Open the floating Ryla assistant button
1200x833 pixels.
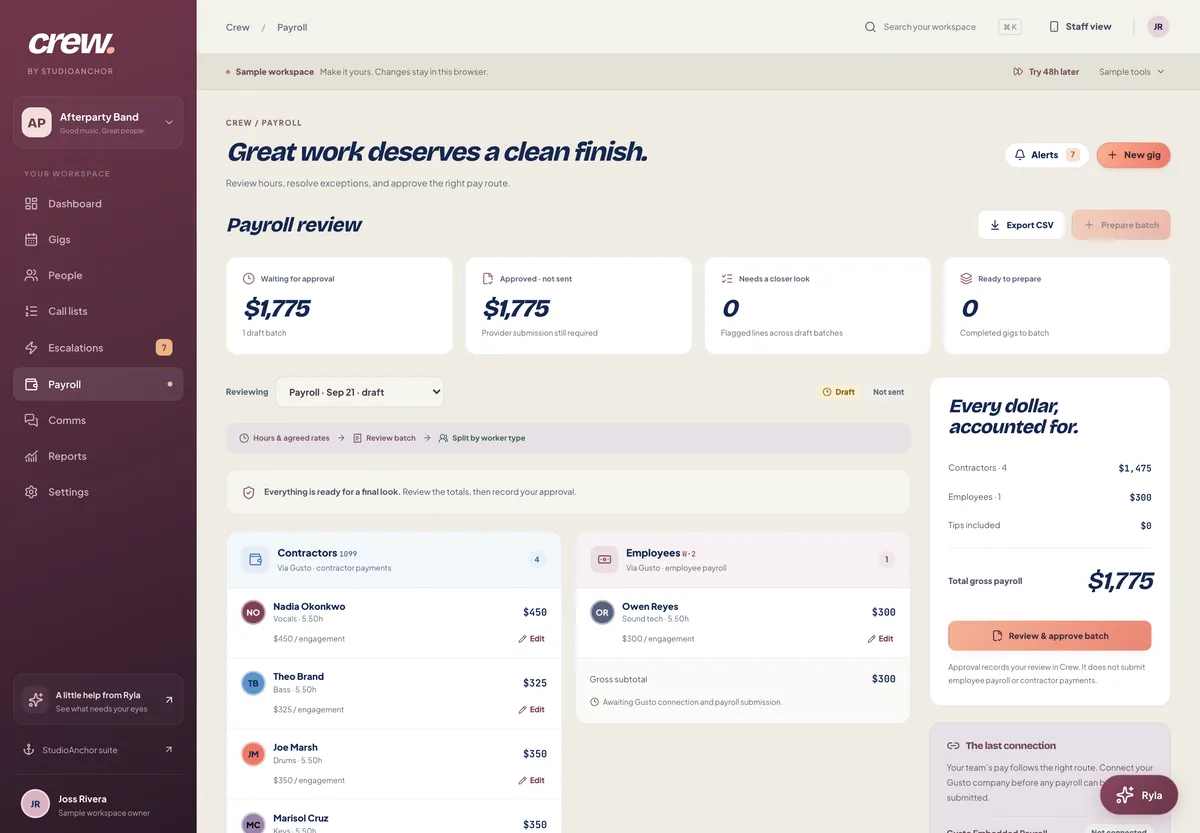point(1139,795)
